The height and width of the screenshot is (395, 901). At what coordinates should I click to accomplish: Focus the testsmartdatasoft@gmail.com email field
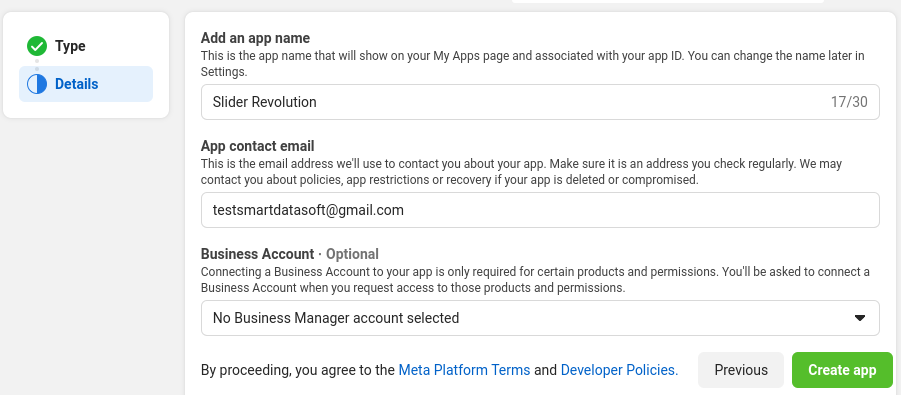pos(540,210)
